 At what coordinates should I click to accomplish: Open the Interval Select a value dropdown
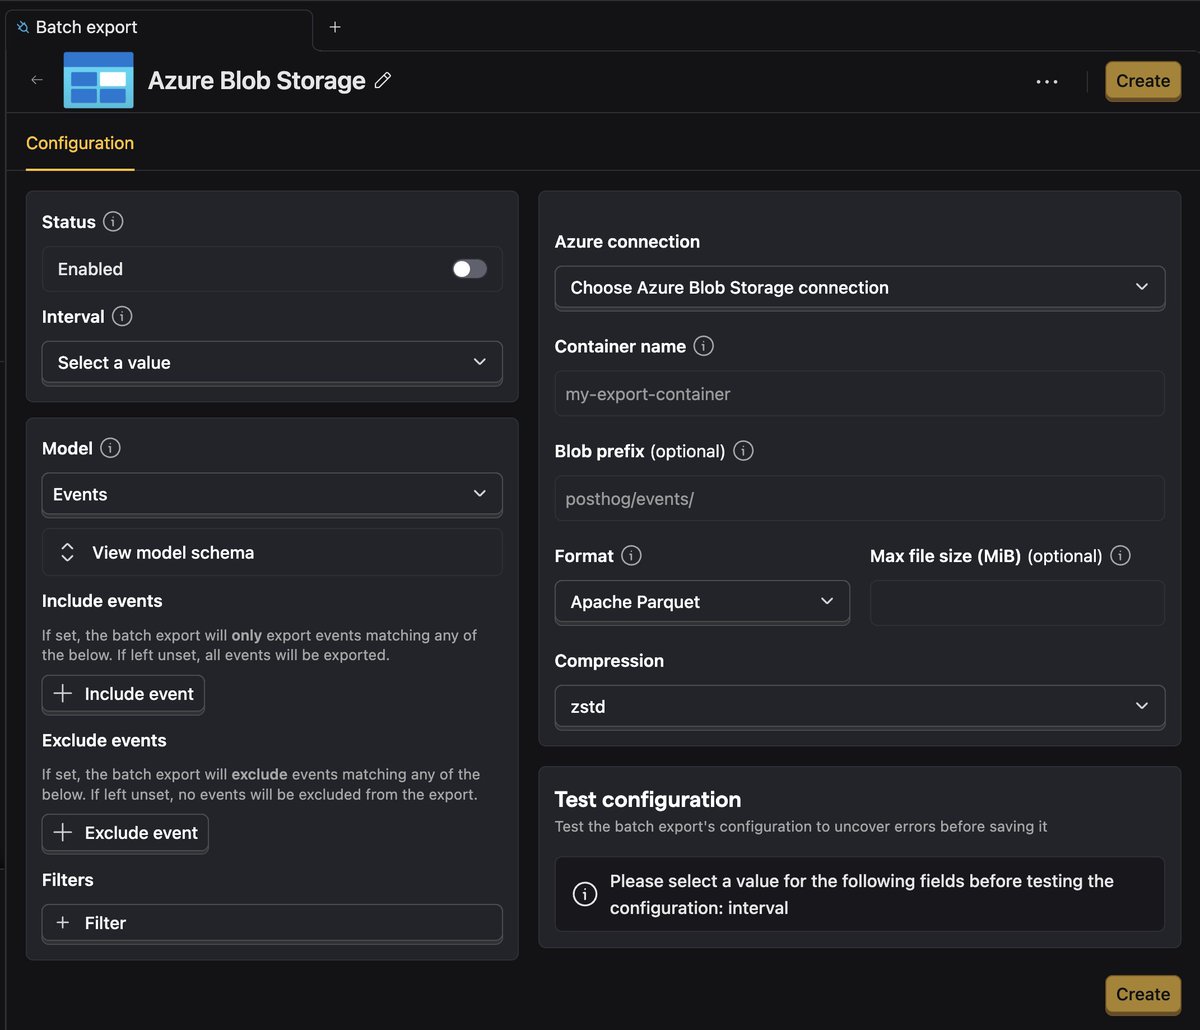click(x=272, y=363)
